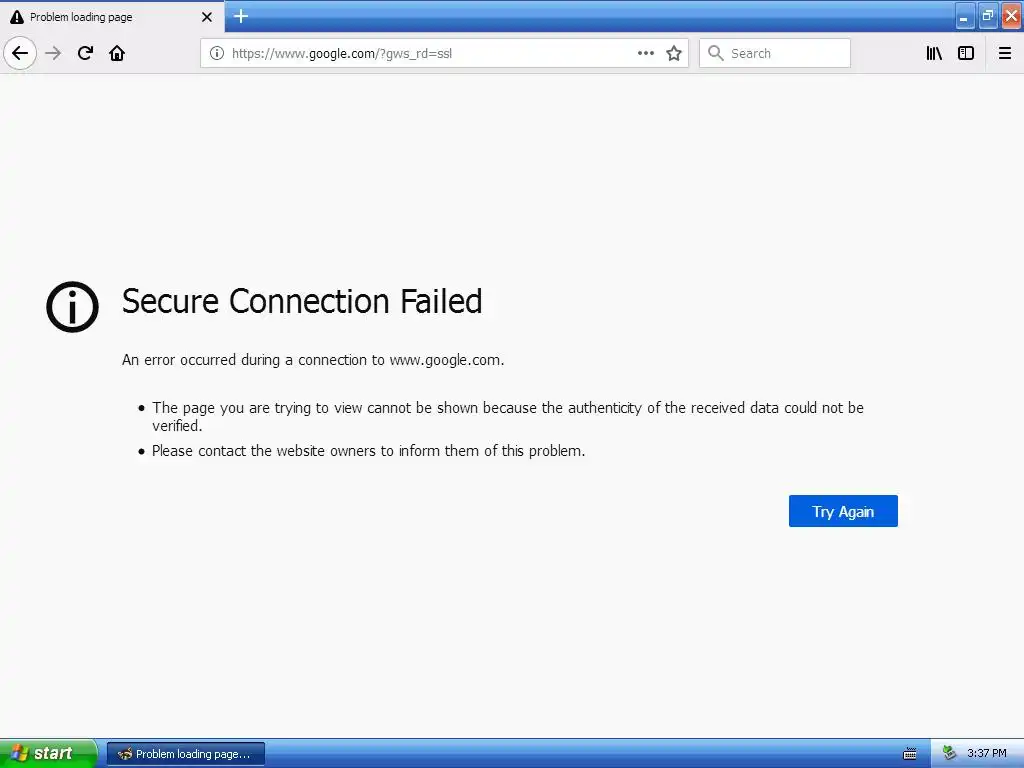Click the Forward navigation arrow
The width and height of the screenshot is (1024, 768).
coord(53,53)
